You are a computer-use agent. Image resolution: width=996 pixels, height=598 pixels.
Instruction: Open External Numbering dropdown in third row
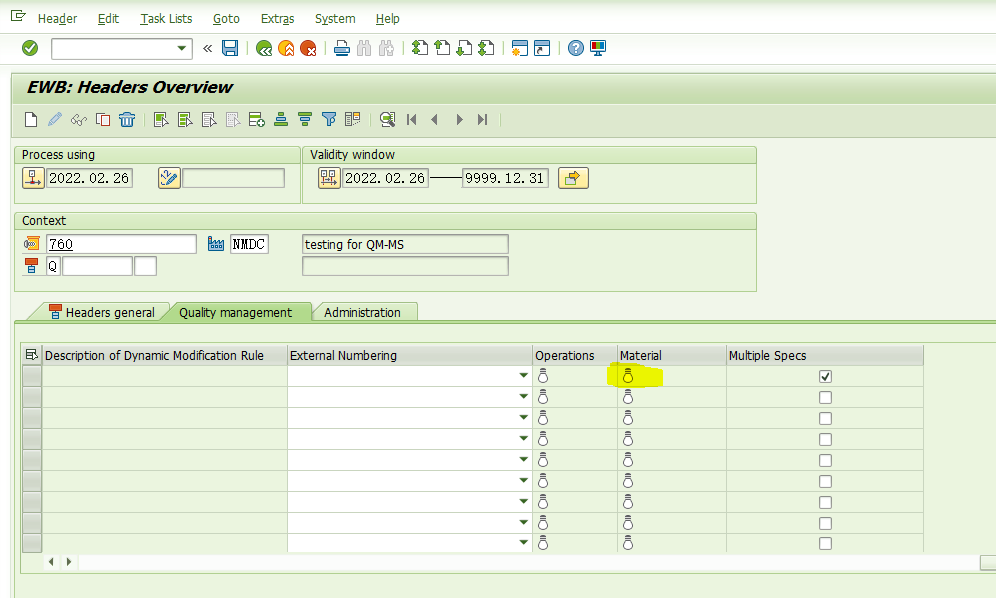click(x=523, y=418)
